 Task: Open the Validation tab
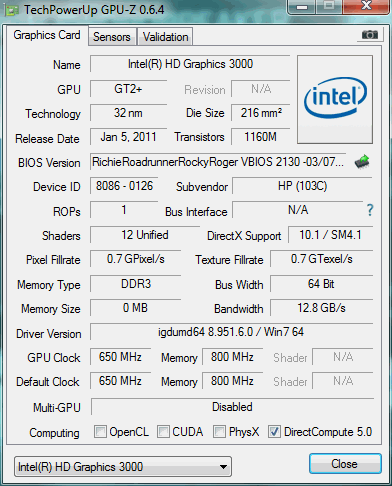[165, 37]
